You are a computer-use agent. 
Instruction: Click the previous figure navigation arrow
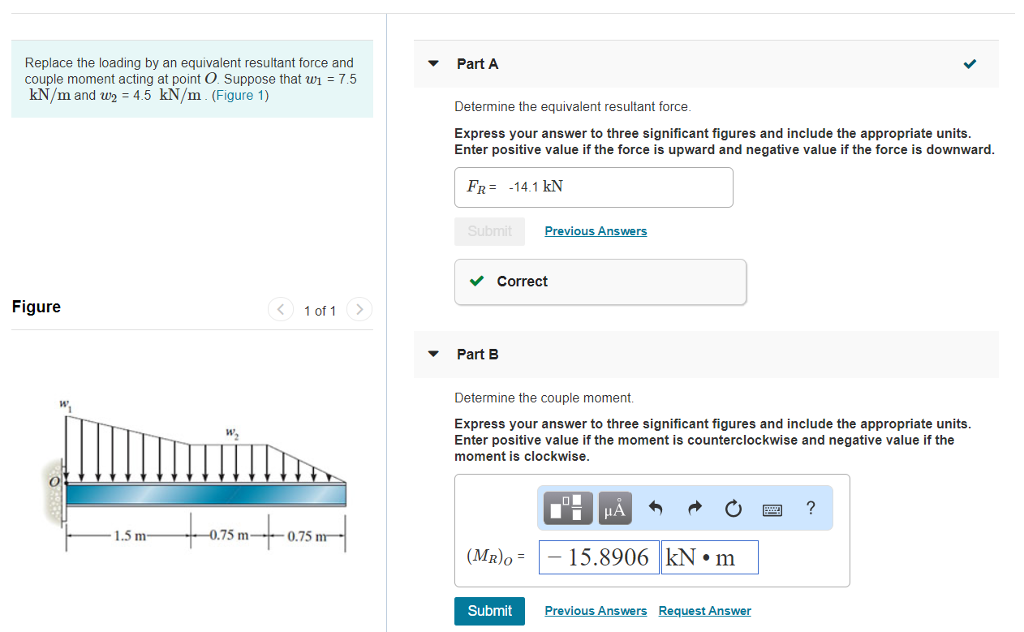[281, 310]
